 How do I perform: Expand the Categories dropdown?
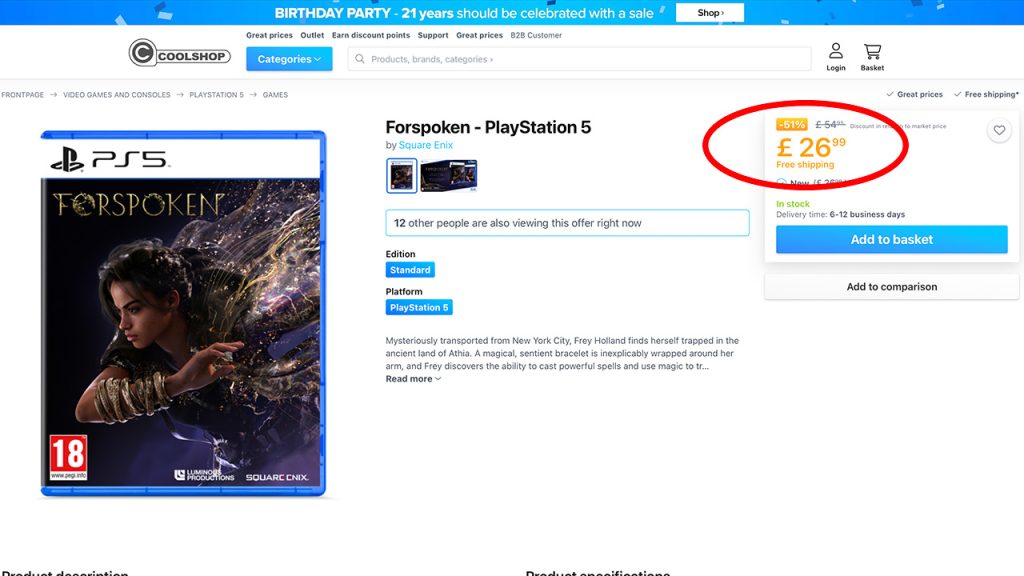point(289,59)
